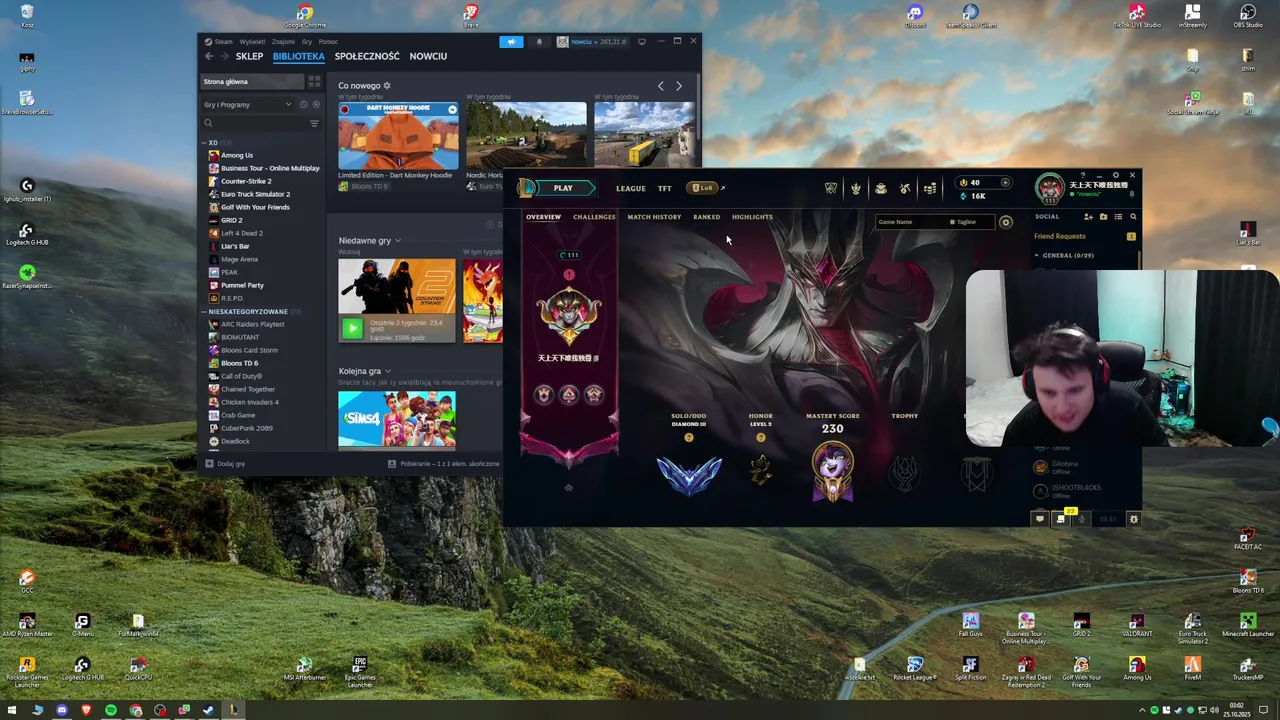Screen dimensions: 1280x720
Task: Open the Loot hammer icon in League
Action: (x=905, y=188)
